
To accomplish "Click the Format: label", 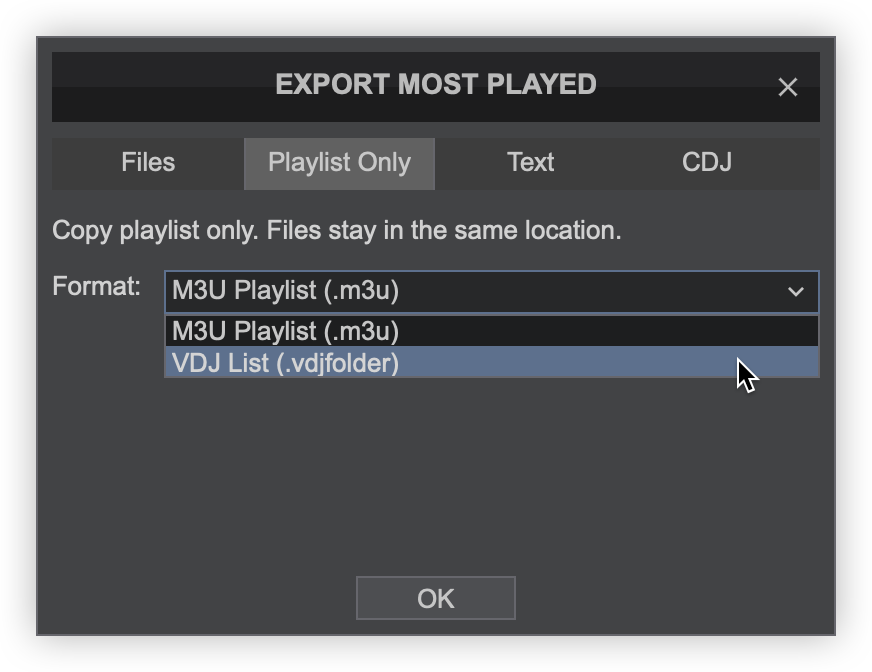I will [97, 287].
